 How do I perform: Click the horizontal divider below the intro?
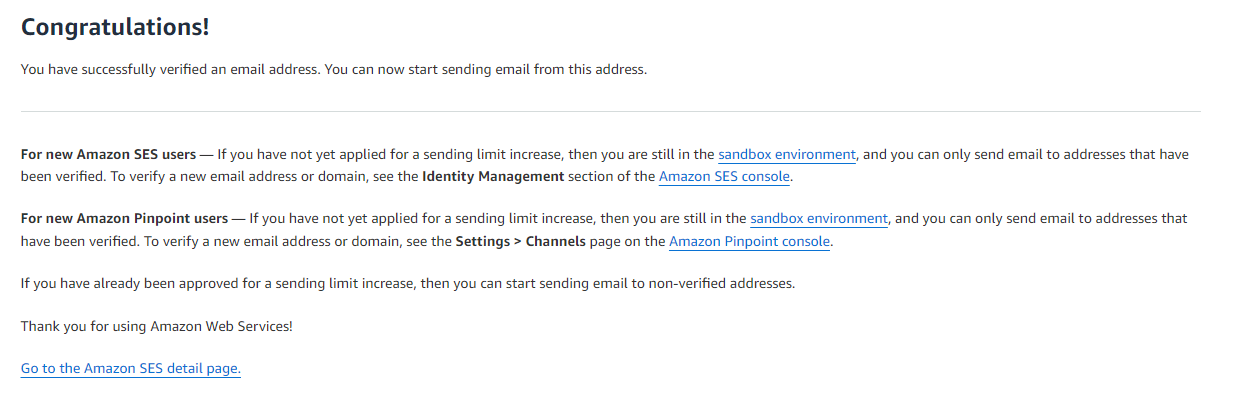tap(611, 111)
